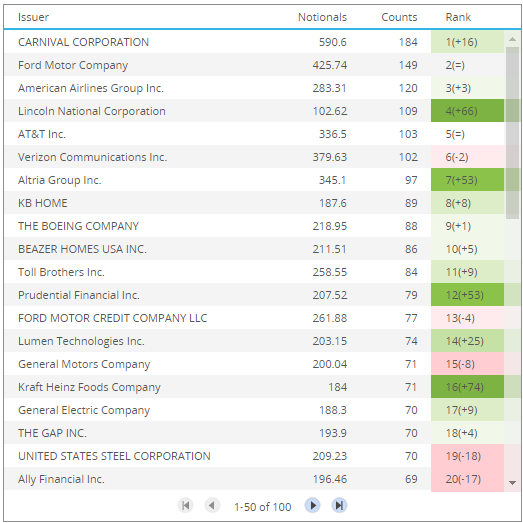The height and width of the screenshot is (523, 523).
Task: Select FORD MOTOR CREDIT COMPANY LLC row
Action: click(x=254, y=318)
